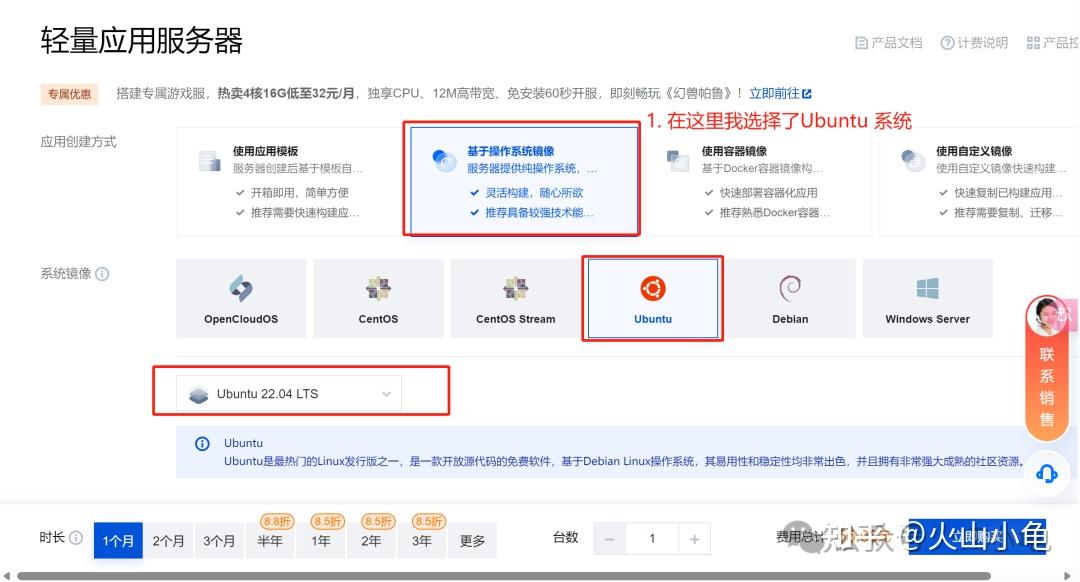The height and width of the screenshot is (582, 1080).
Task: Click the 使用容器镜像 card icon
Action: [x=678, y=160]
